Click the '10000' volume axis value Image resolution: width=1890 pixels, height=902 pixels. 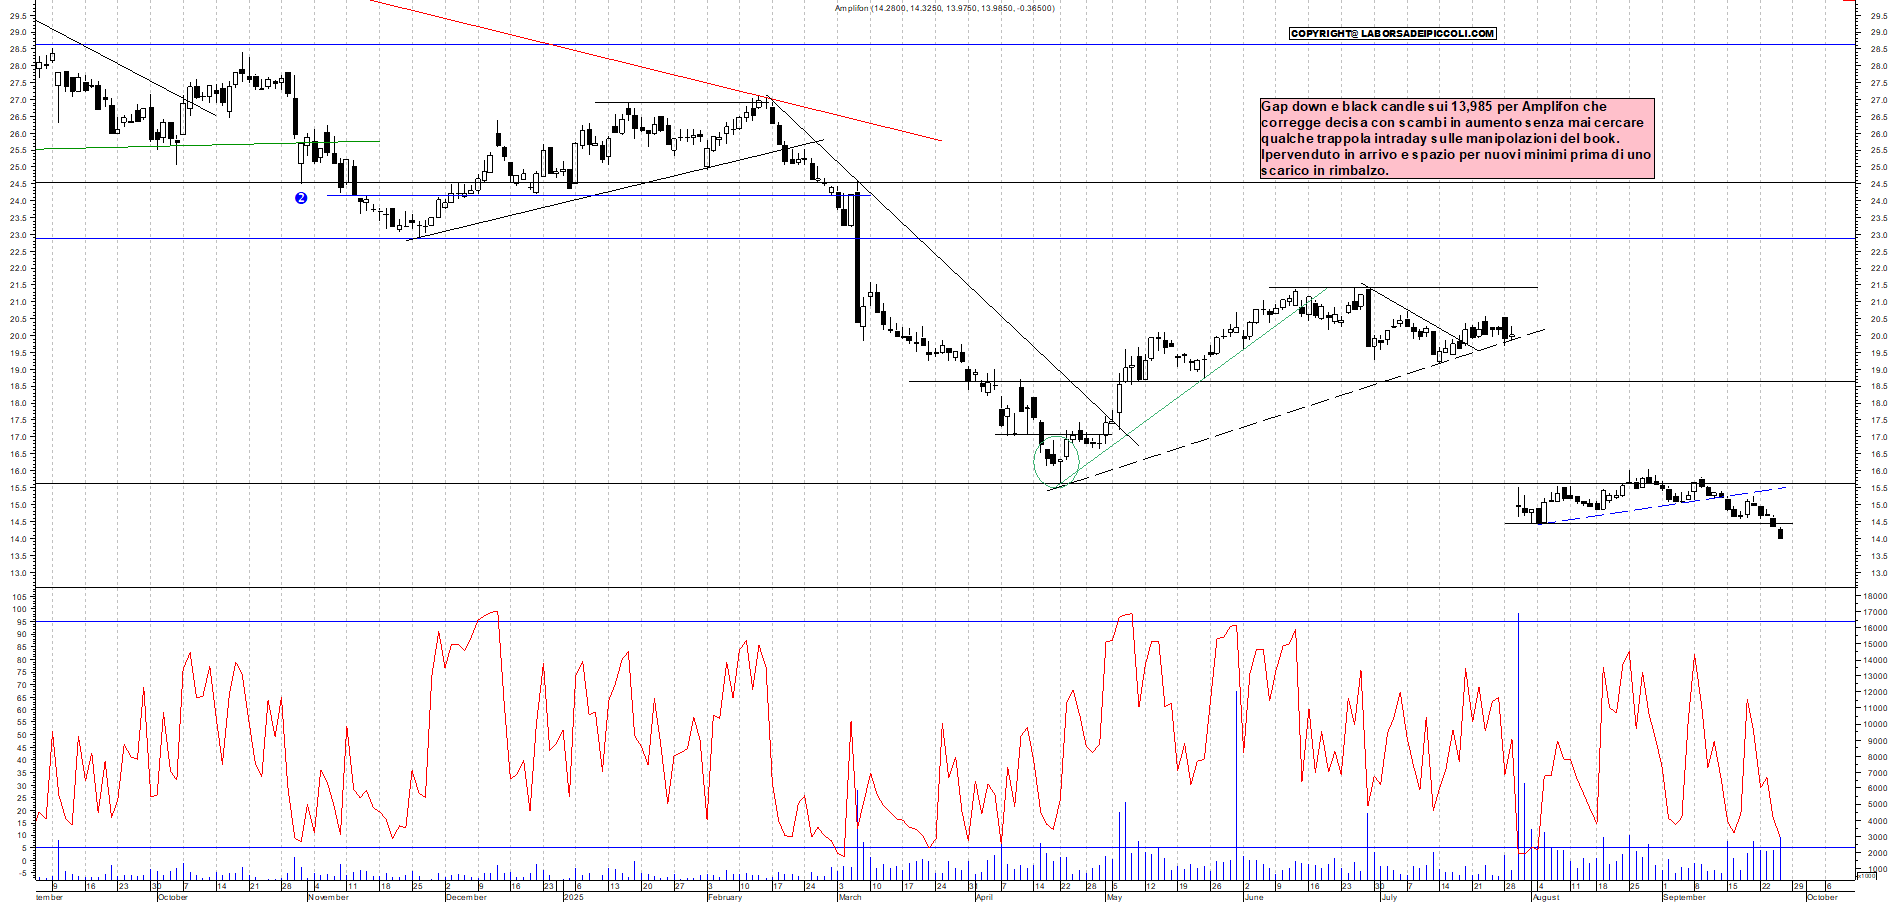[x=1873, y=724]
